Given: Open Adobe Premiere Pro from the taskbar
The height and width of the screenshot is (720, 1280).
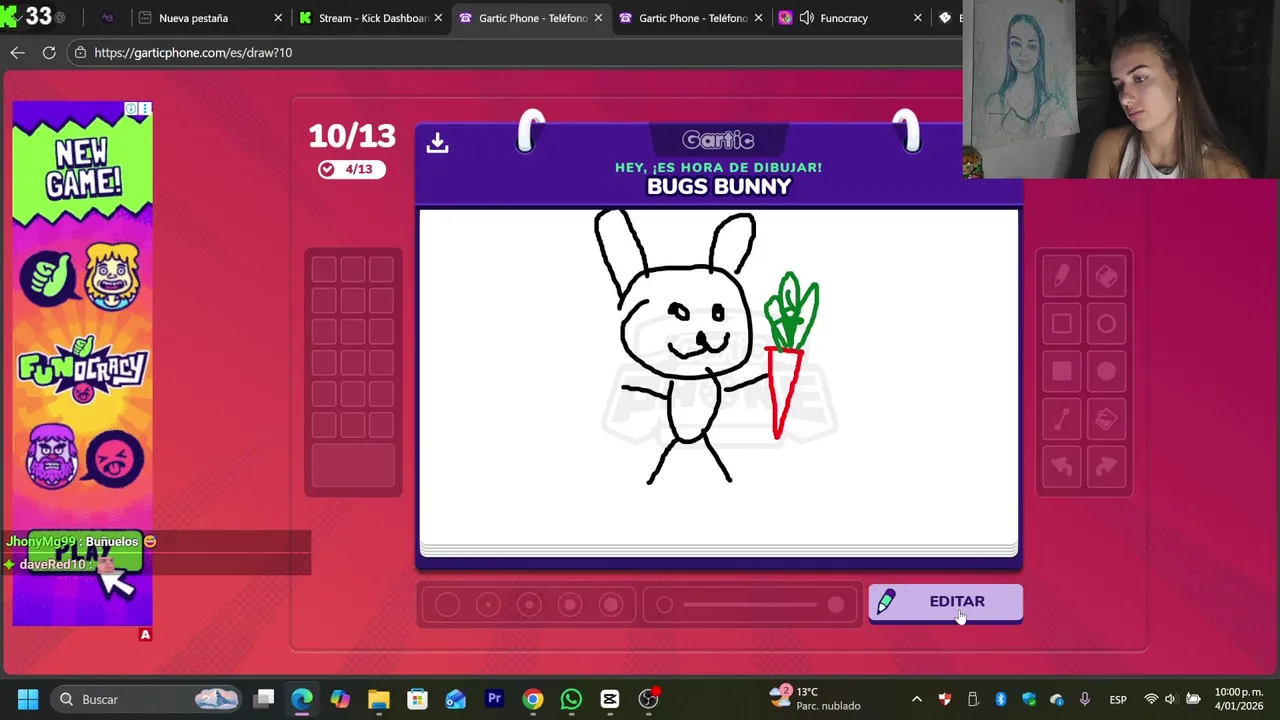Looking at the screenshot, I should pos(494,699).
